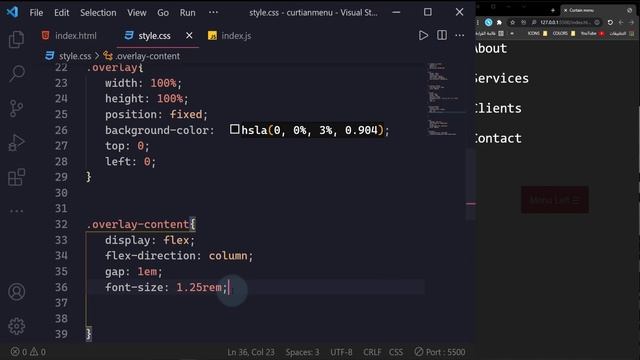The width and height of the screenshot is (640, 360).
Task: Open the Search view in the activity bar
Action: pos(17,74)
